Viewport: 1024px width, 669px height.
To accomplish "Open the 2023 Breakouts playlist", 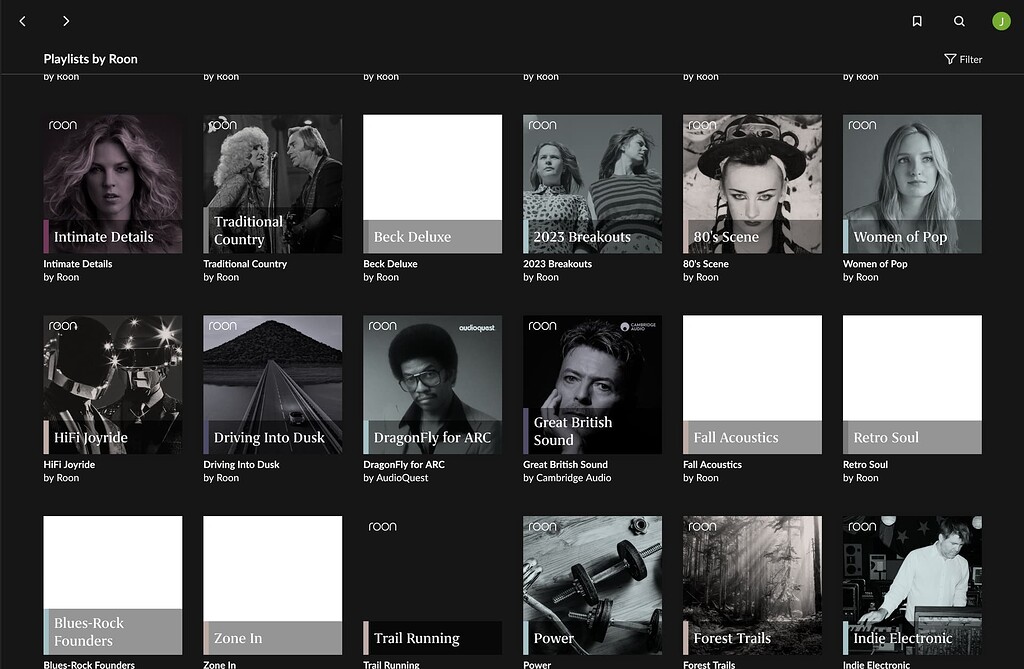I will [x=592, y=183].
